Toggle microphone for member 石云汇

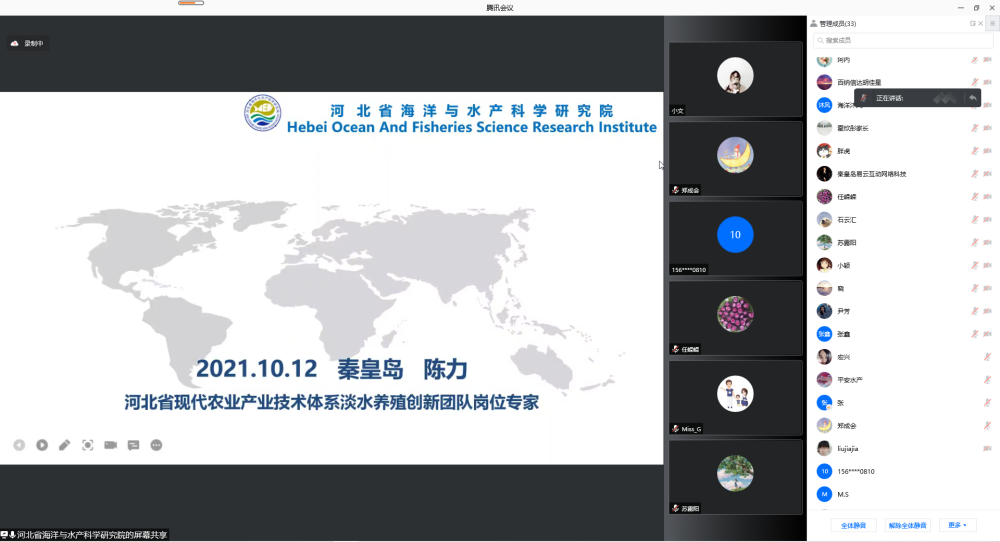tap(974, 219)
